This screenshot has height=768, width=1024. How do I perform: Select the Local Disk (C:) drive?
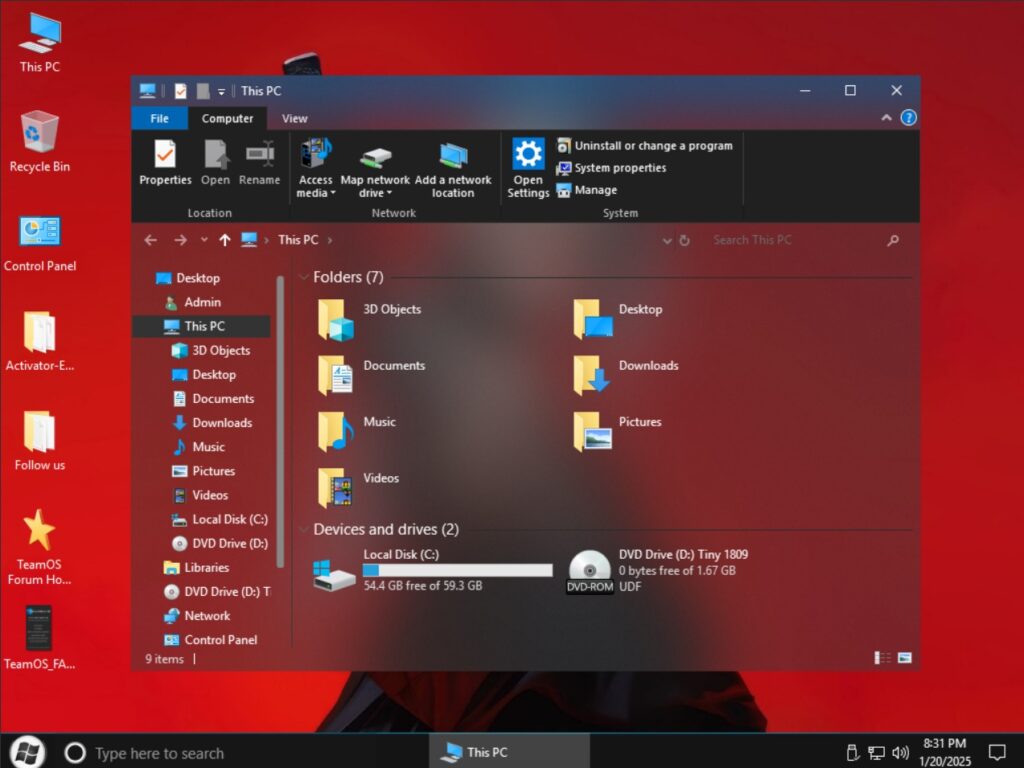430,570
